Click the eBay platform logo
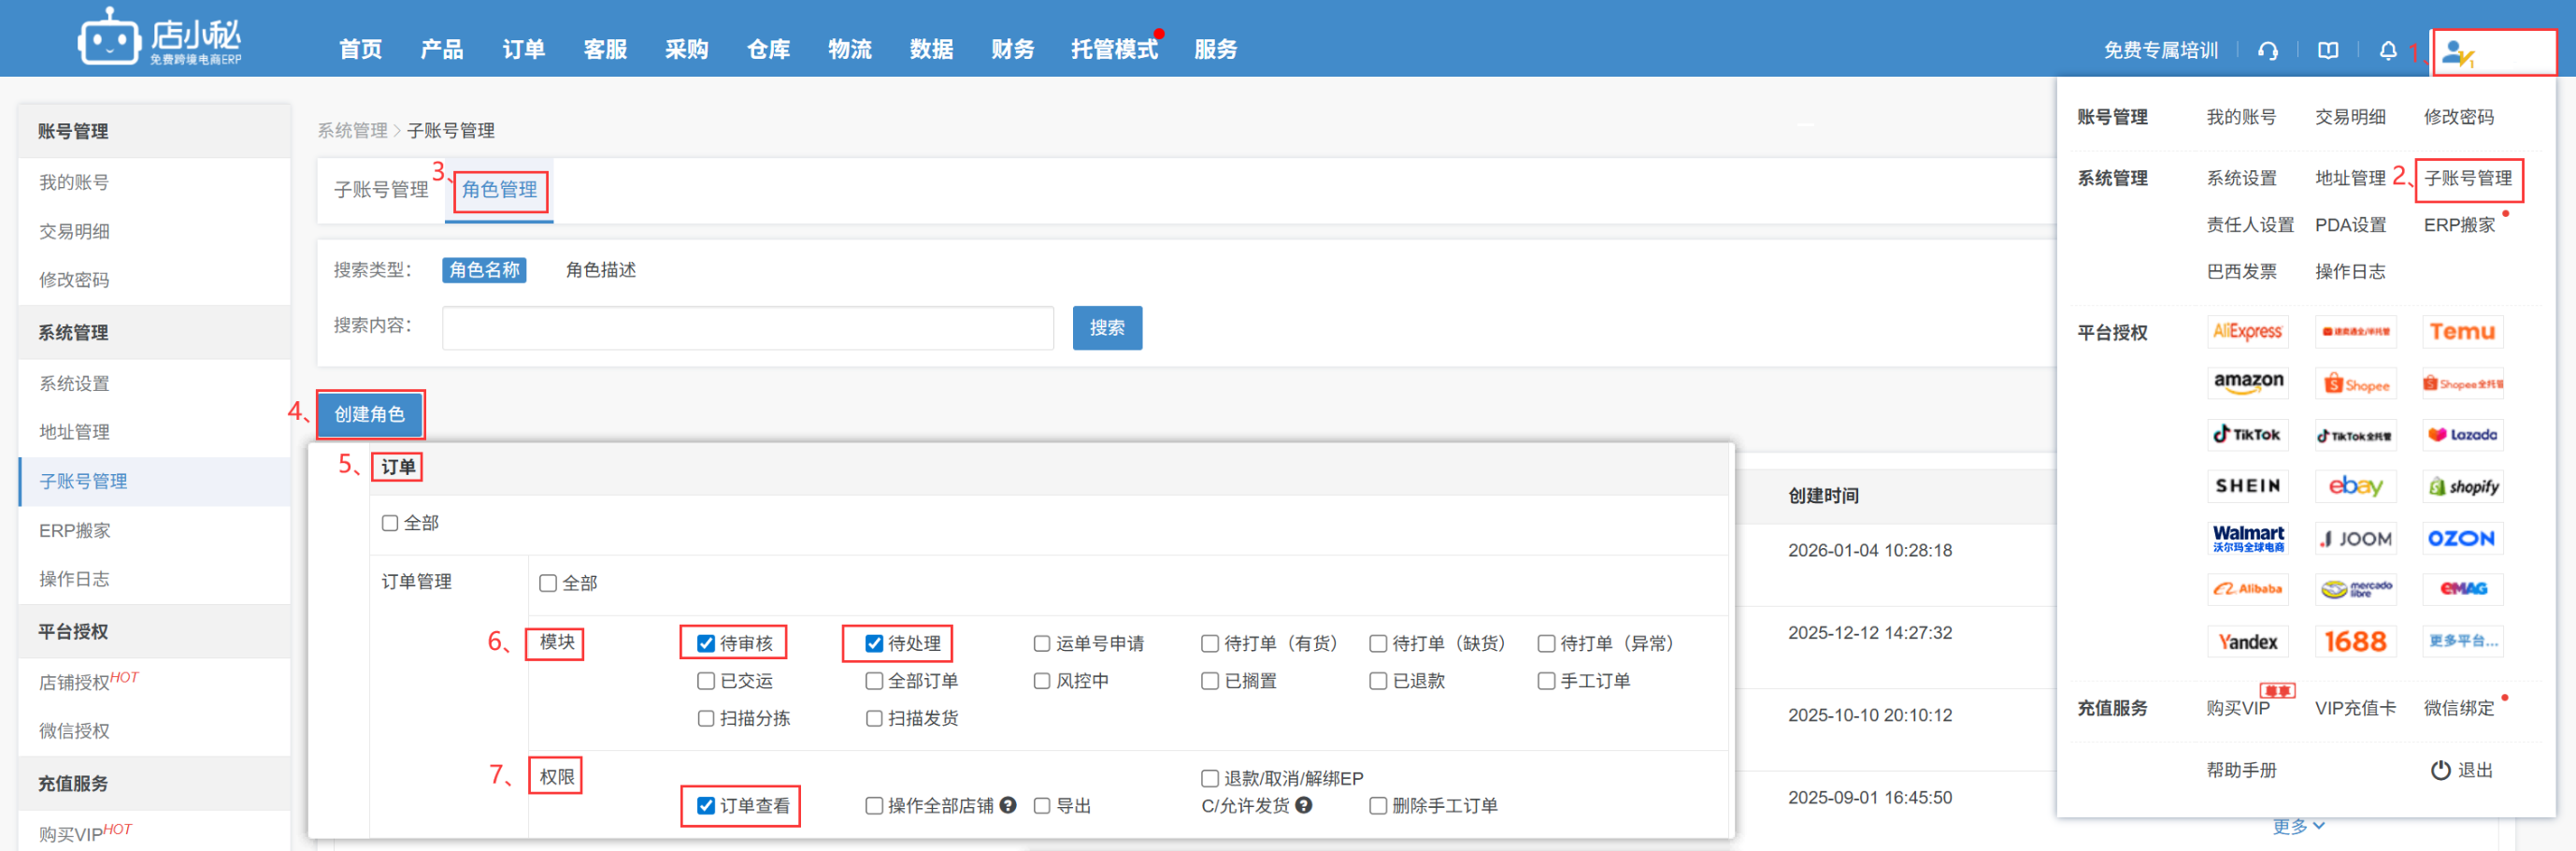 (2355, 486)
